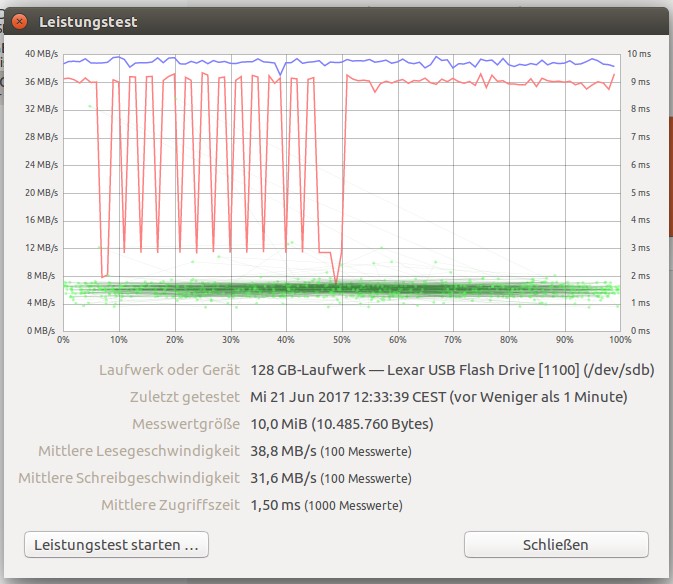
Task: Click the '80%' x-axis label
Action: 509,340
